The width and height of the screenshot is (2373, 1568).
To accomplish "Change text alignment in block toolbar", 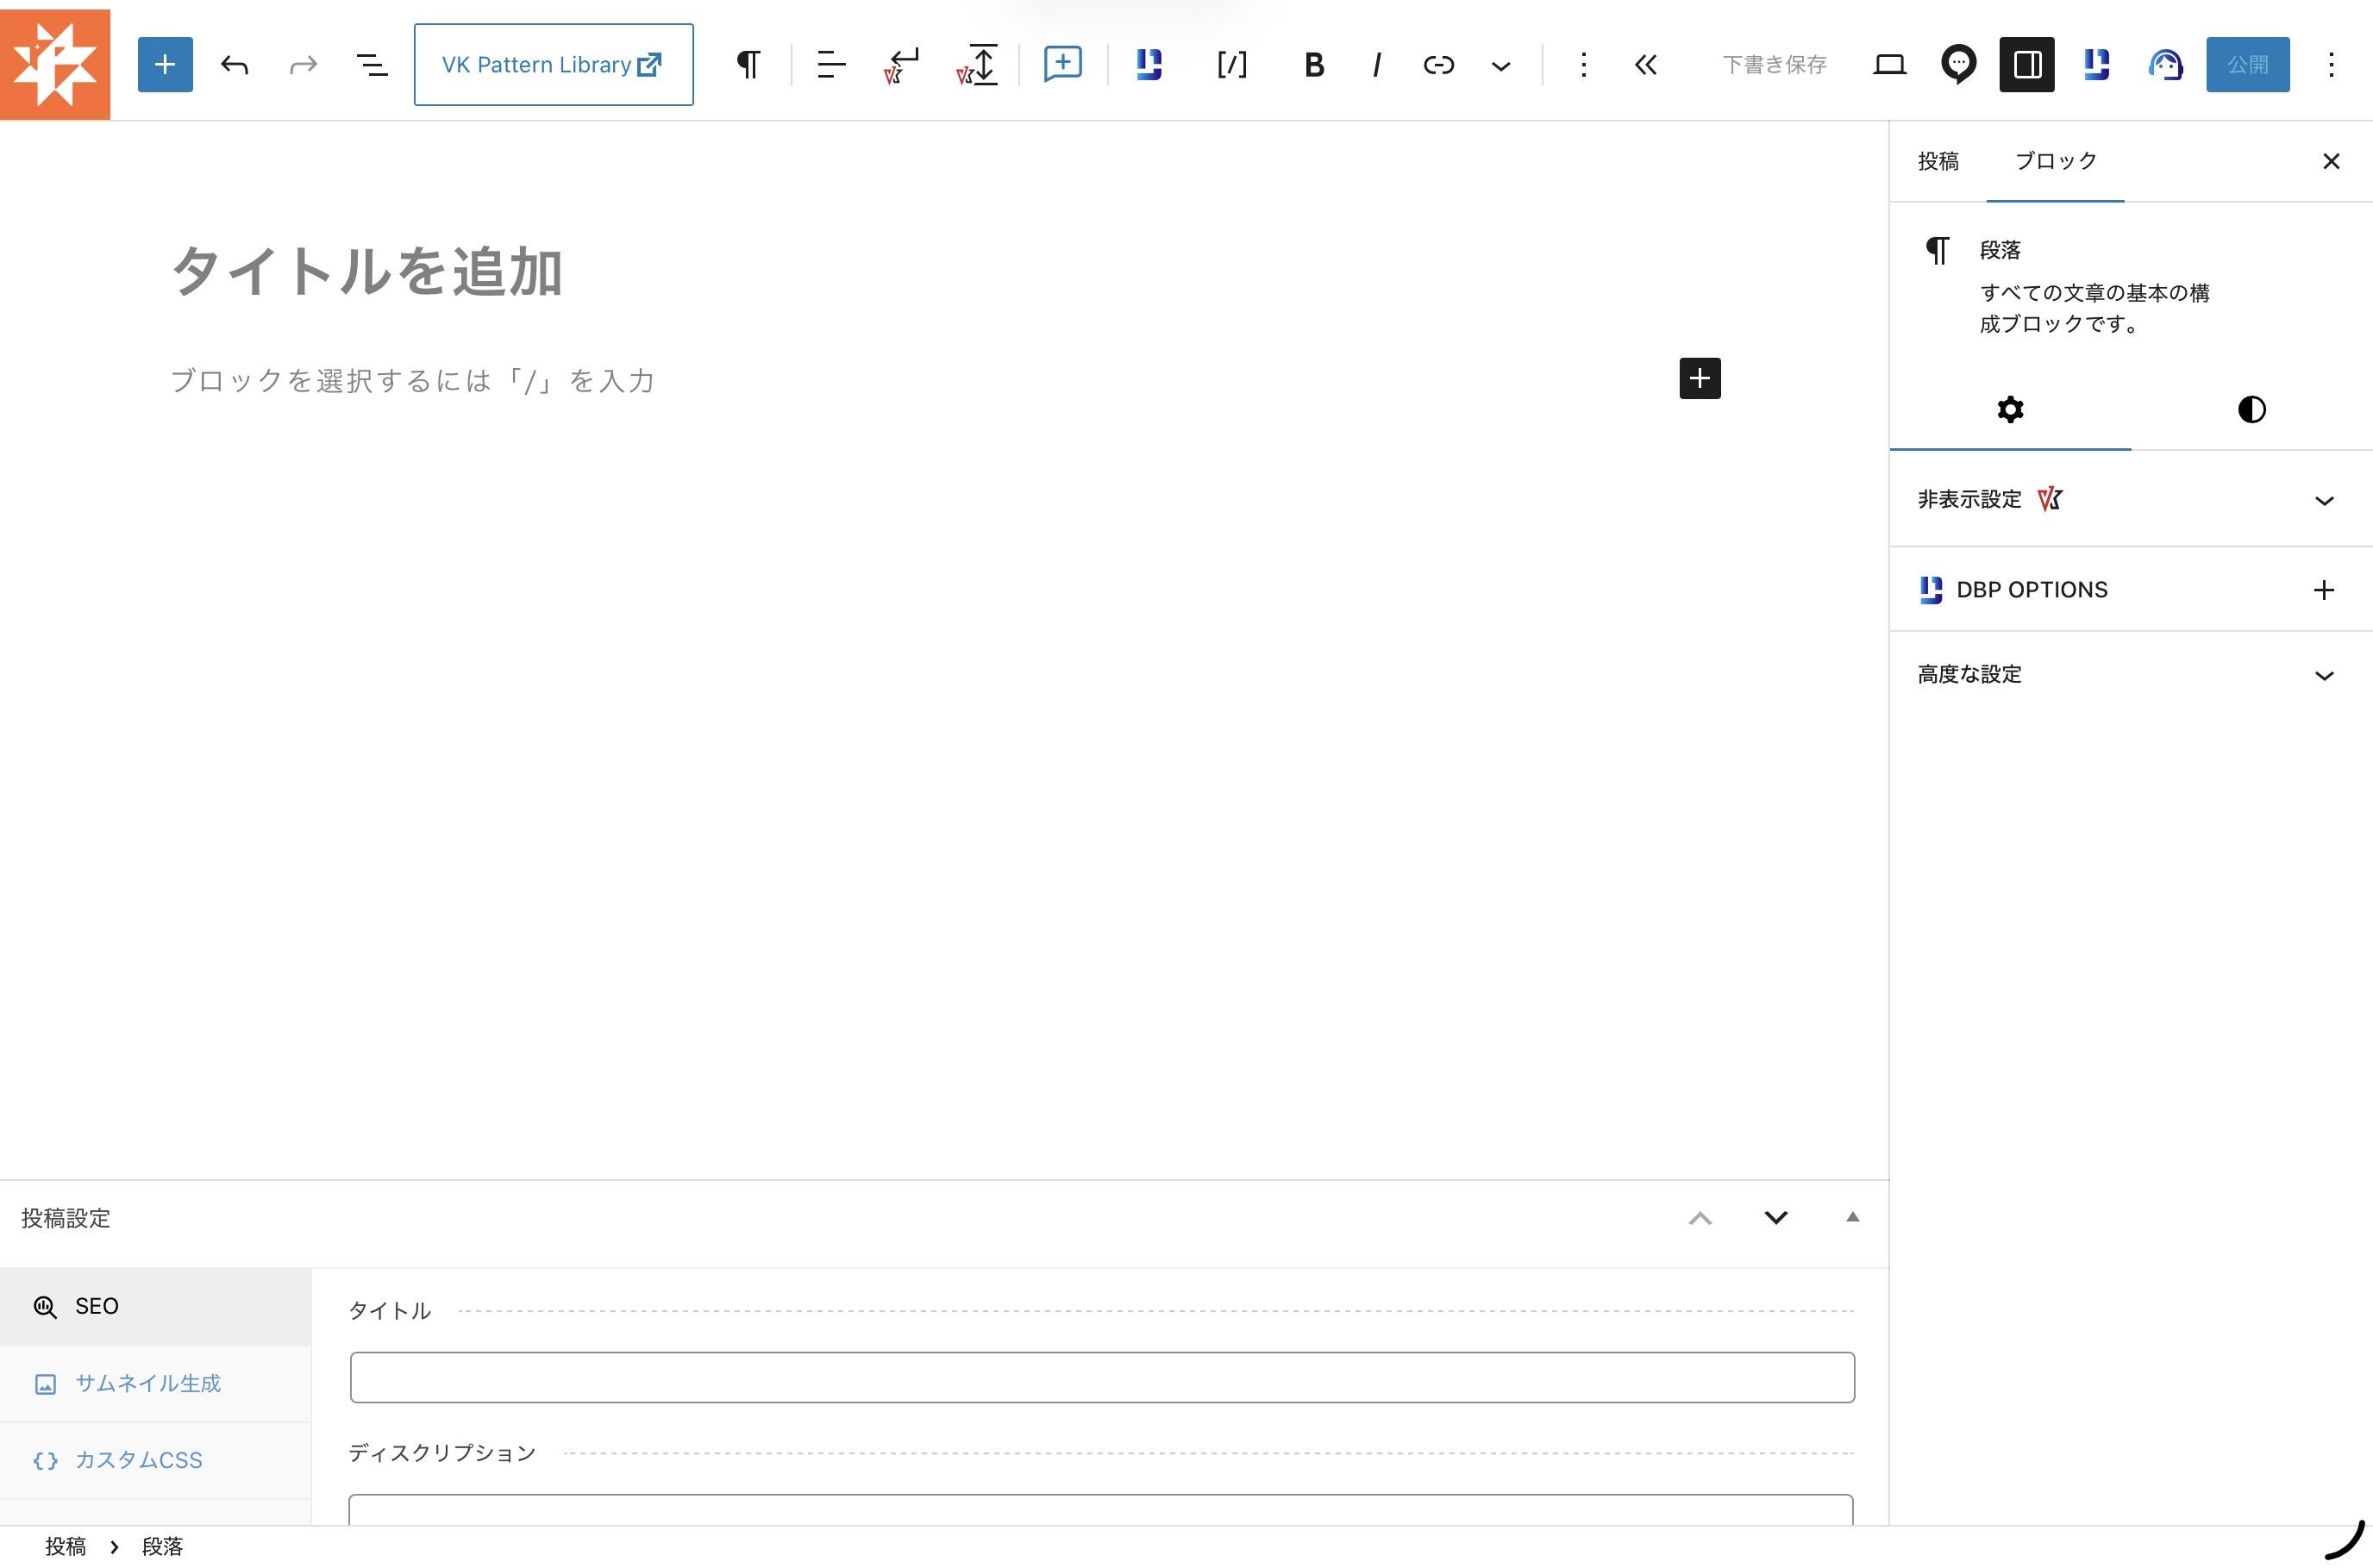I will pyautogui.click(x=831, y=65).
